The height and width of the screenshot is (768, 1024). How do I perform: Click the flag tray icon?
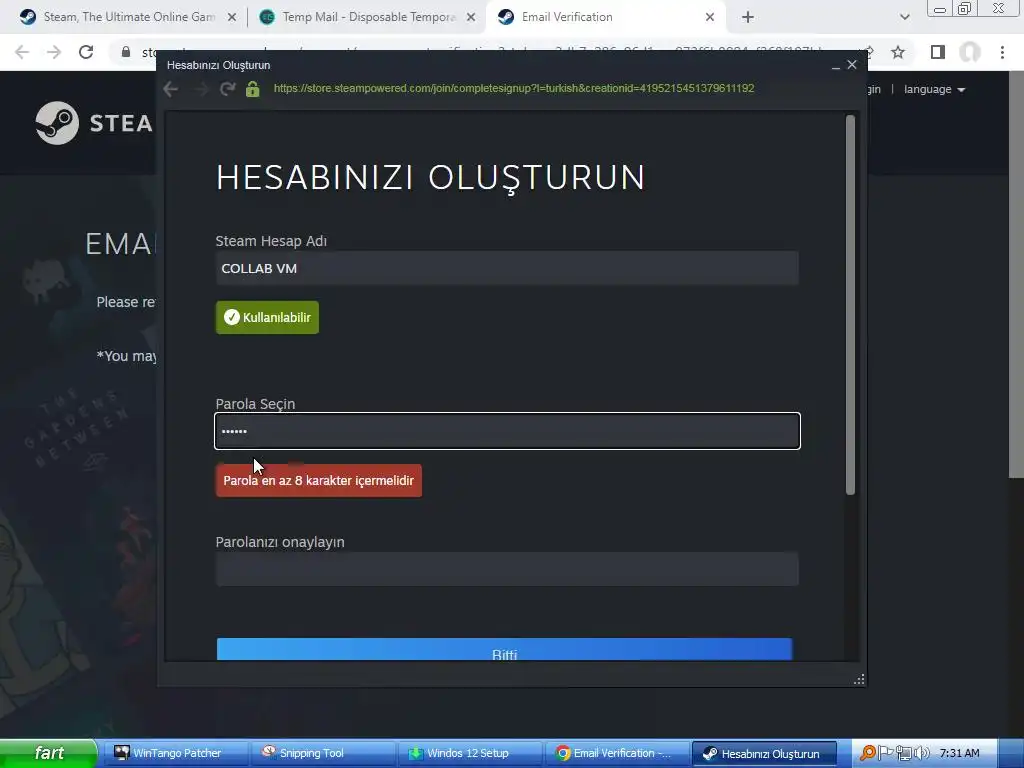tap(886, 753)
